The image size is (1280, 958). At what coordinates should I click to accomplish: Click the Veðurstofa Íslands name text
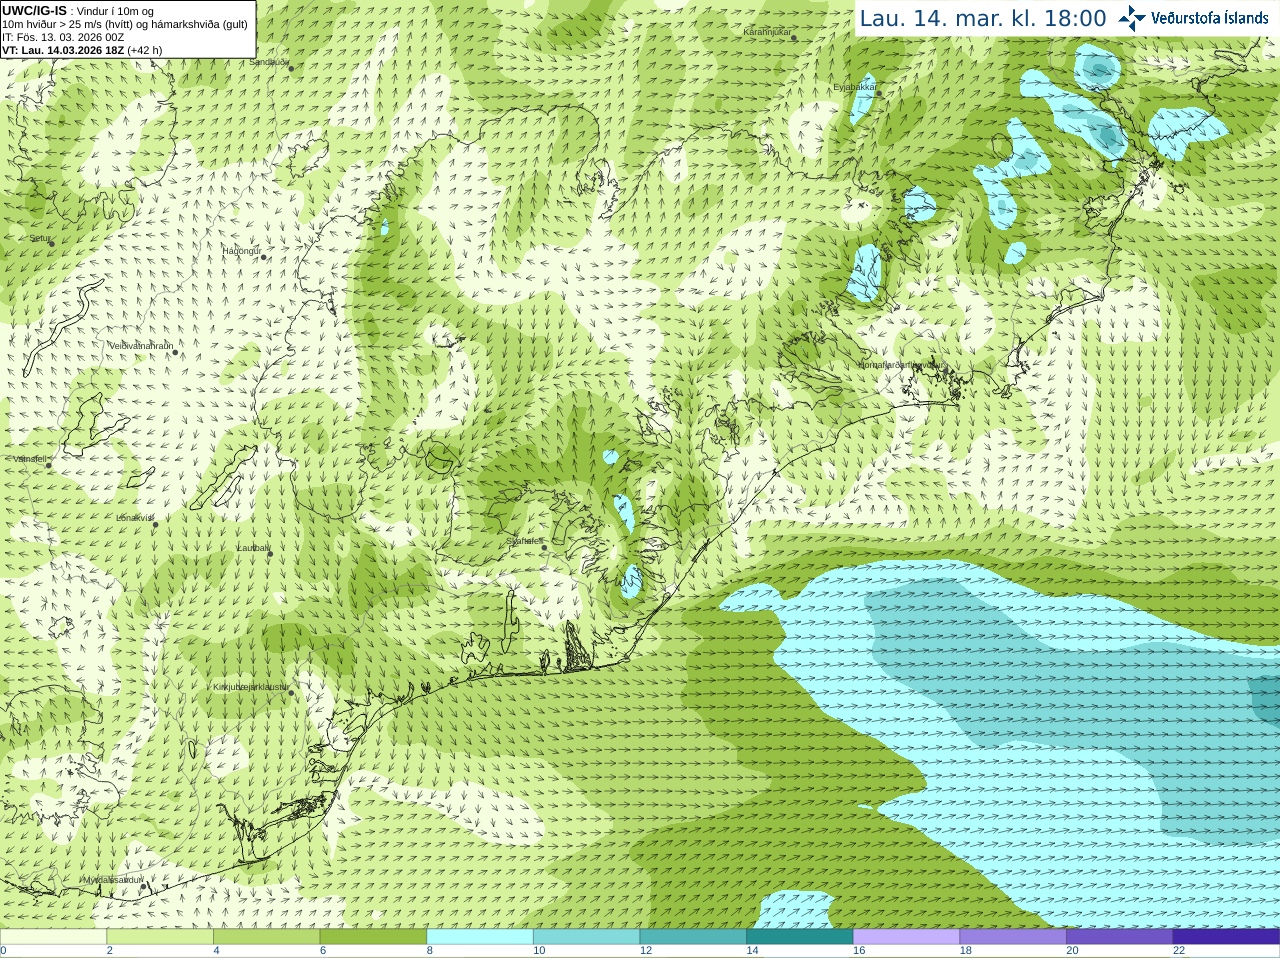pos(1209,18)
